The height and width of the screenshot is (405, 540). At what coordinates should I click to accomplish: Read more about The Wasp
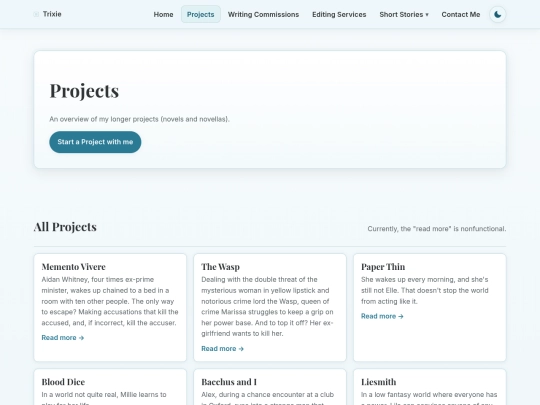click(x=222, y=349)
